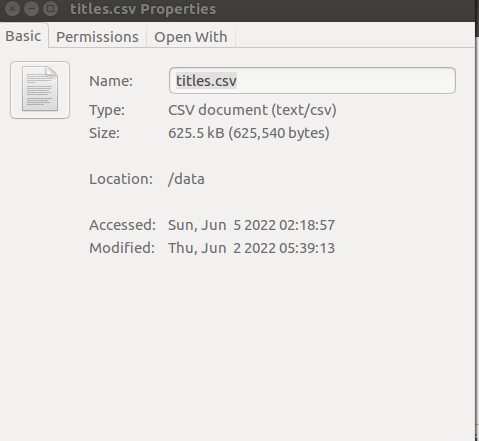The width and height of the screenshot is (479, 441).
Task: Switch to the Basic tab
Action: coord(23,36)
